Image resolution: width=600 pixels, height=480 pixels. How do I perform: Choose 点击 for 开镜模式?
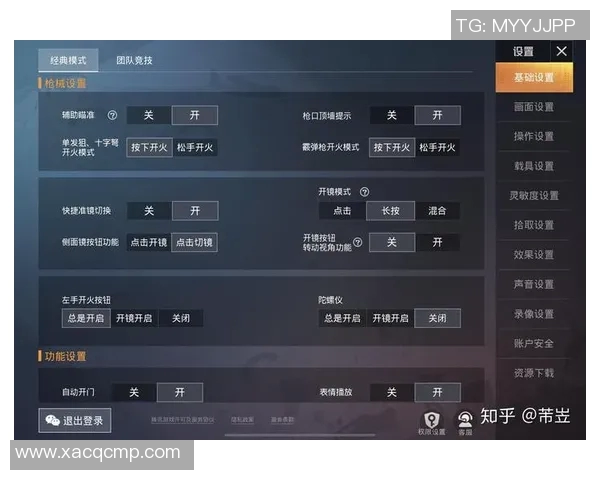(x=342, y=211)
